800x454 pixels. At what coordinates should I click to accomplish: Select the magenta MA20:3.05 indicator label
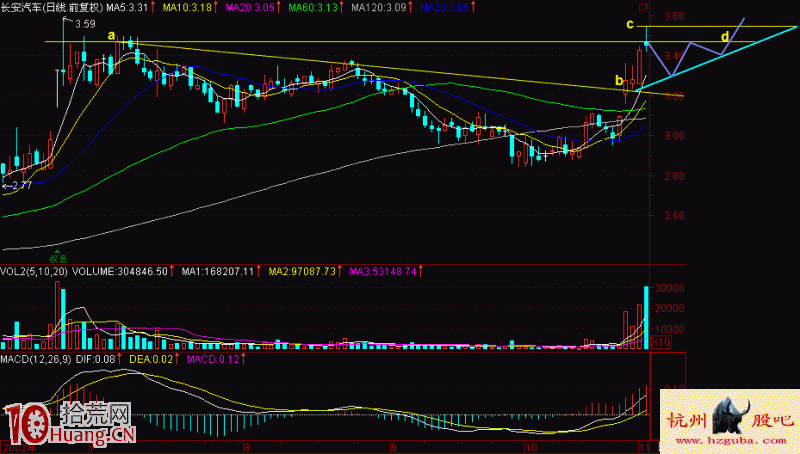pos(250,8)
